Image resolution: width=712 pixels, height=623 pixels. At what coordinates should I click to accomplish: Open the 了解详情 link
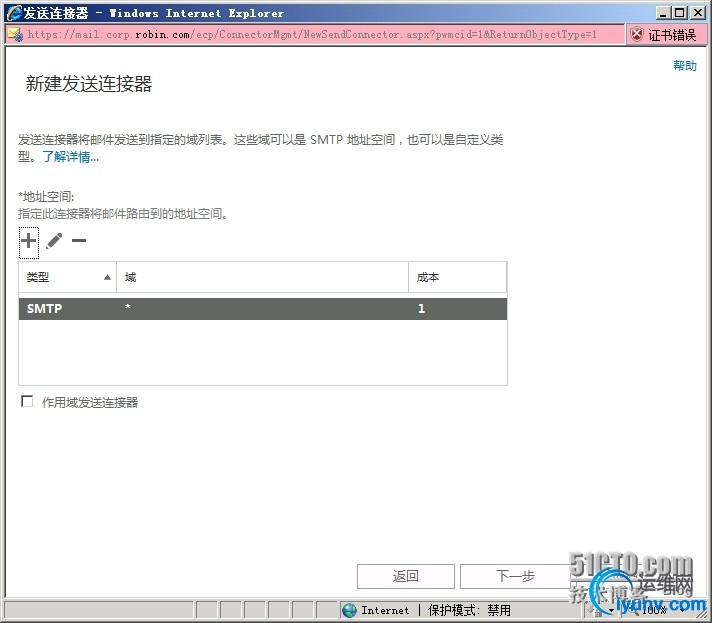pyautogui.click(x=71, y=157)
